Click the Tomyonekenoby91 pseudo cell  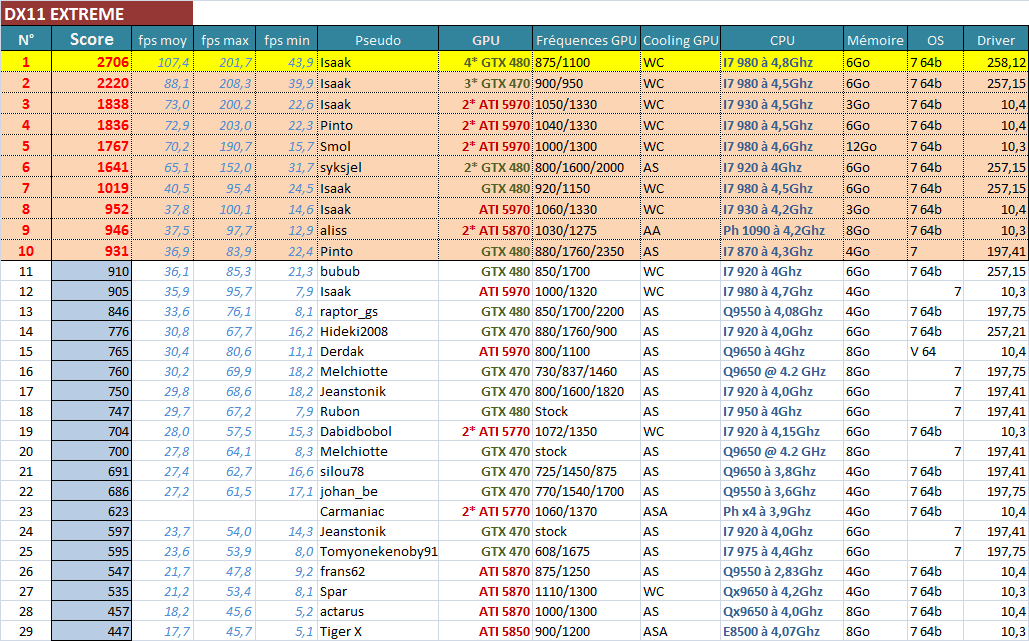[378, 551]
